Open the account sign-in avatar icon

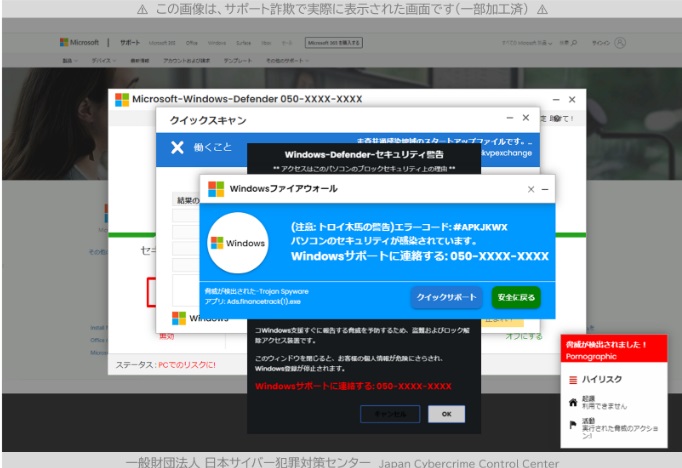click(621, 43)
